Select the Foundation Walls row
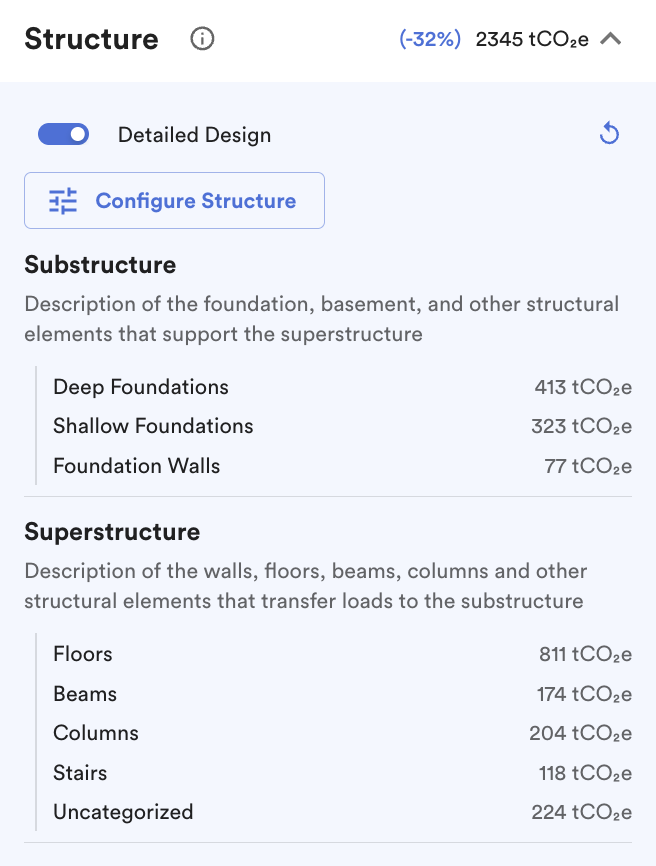The width and height of the screenshot is (656, 866). coord(137,466)
